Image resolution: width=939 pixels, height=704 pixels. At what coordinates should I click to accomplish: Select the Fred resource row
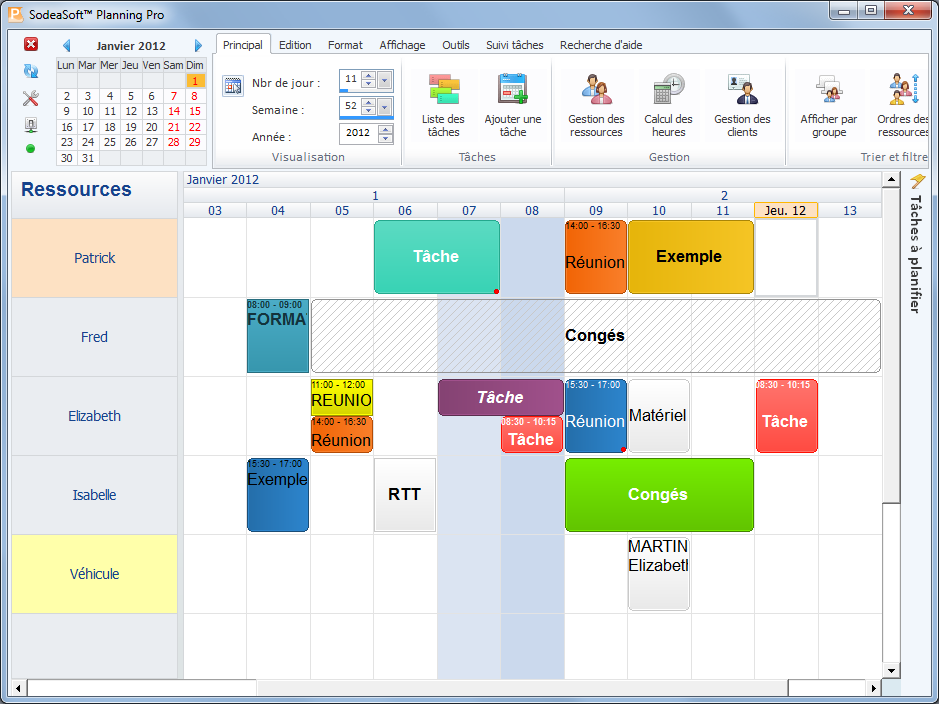click(x=95, y=337)
